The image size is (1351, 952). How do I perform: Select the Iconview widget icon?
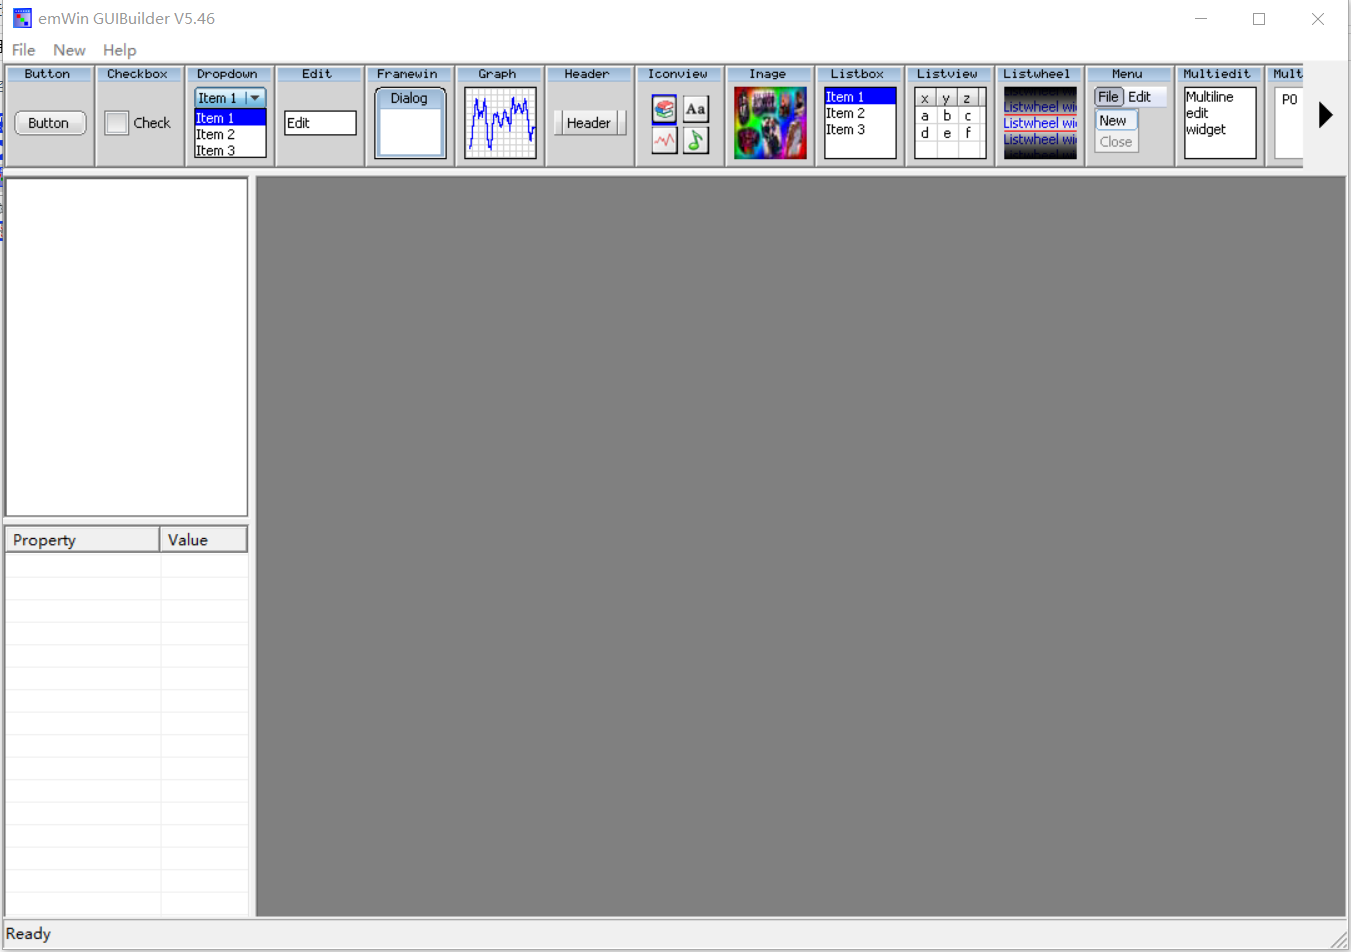pos(680,124)
